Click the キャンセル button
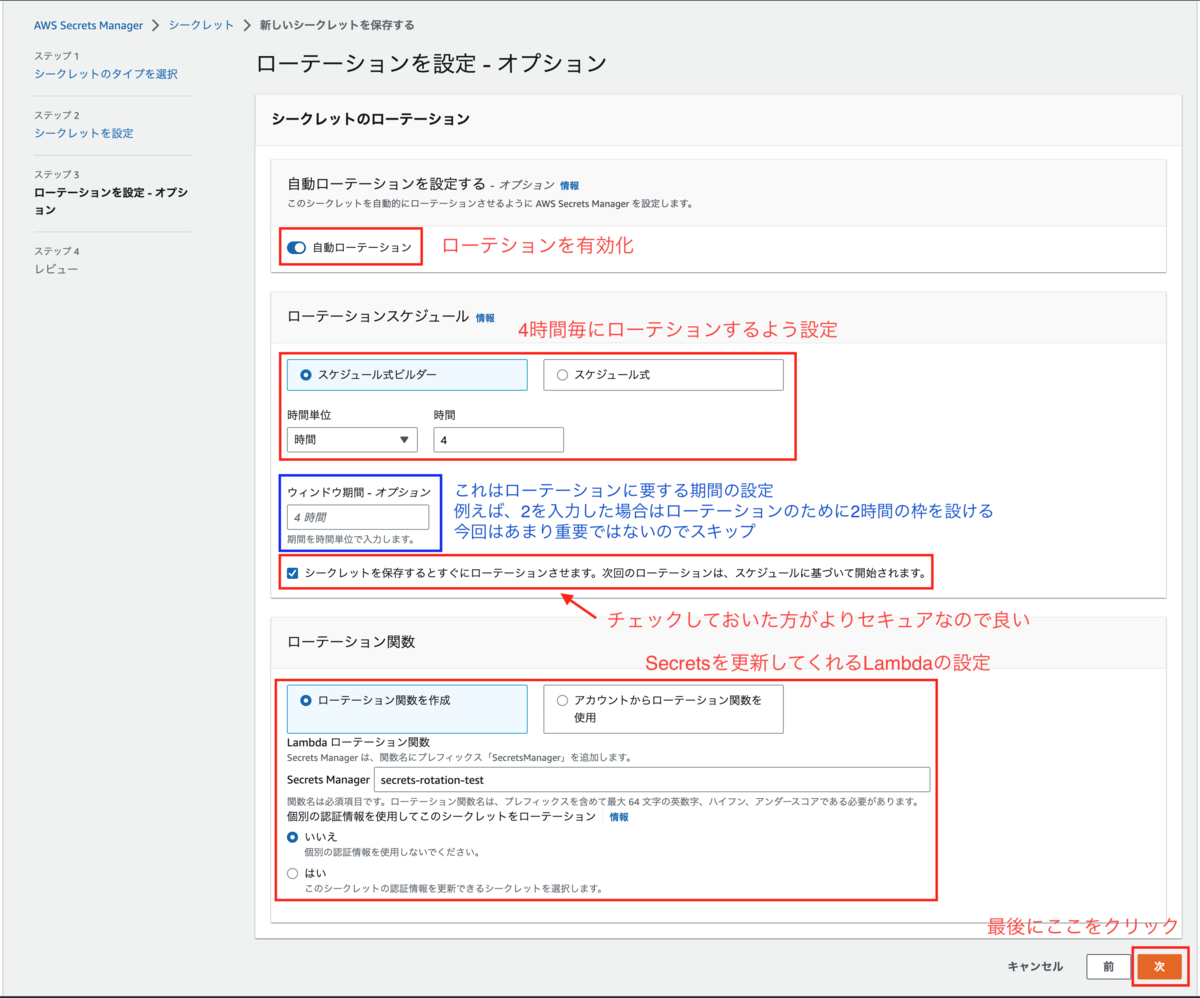The image size is (1200, 998). 1034,966
